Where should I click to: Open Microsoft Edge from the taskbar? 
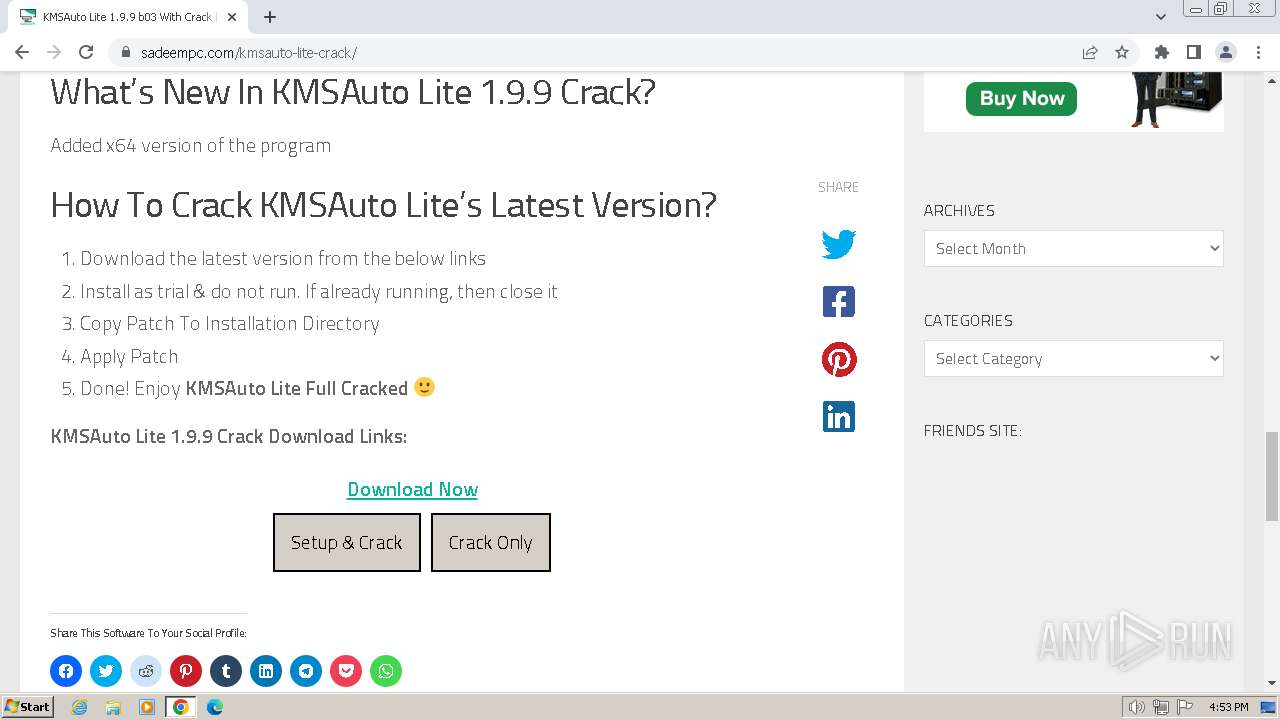[215, 707]
